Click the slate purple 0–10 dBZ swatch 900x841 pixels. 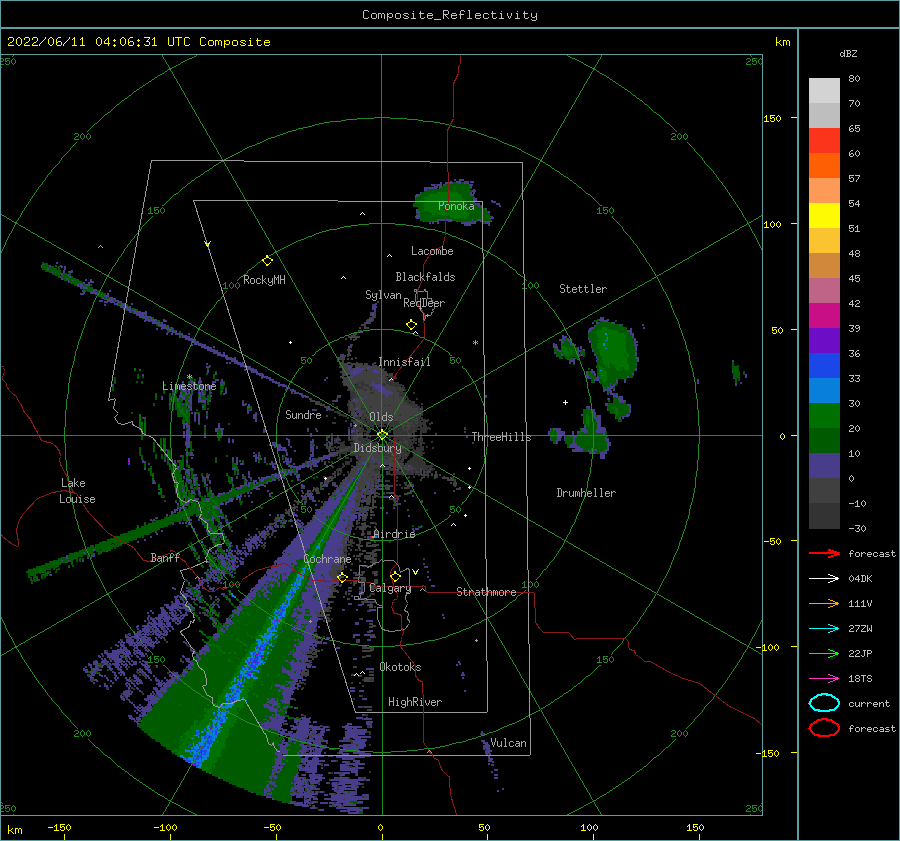(x=824, y=466)
